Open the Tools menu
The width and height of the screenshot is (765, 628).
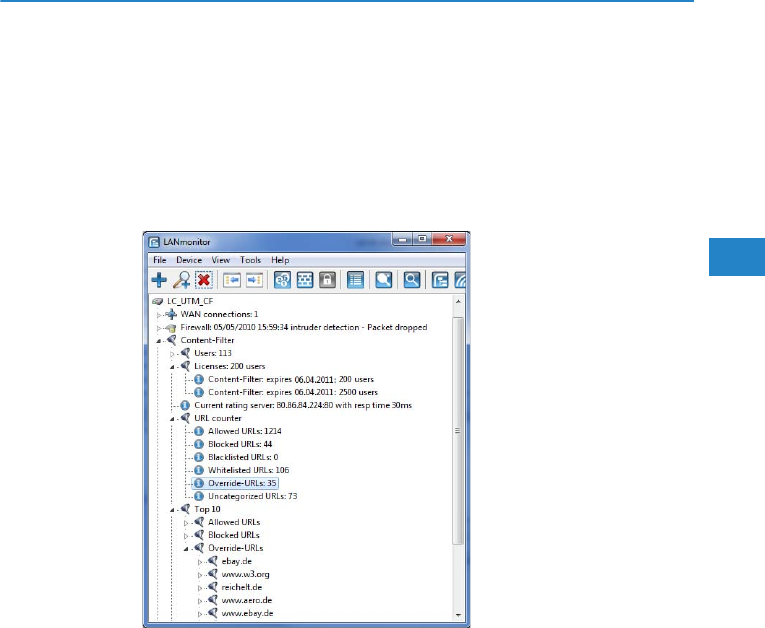[250, 260]
